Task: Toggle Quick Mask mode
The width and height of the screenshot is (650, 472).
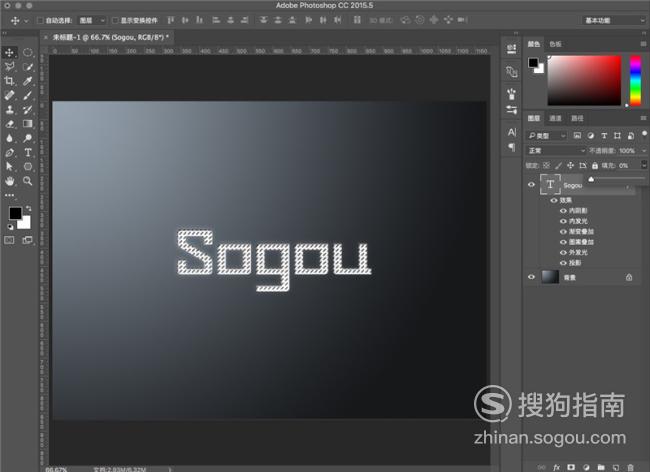Action: [x=9, y=240]
